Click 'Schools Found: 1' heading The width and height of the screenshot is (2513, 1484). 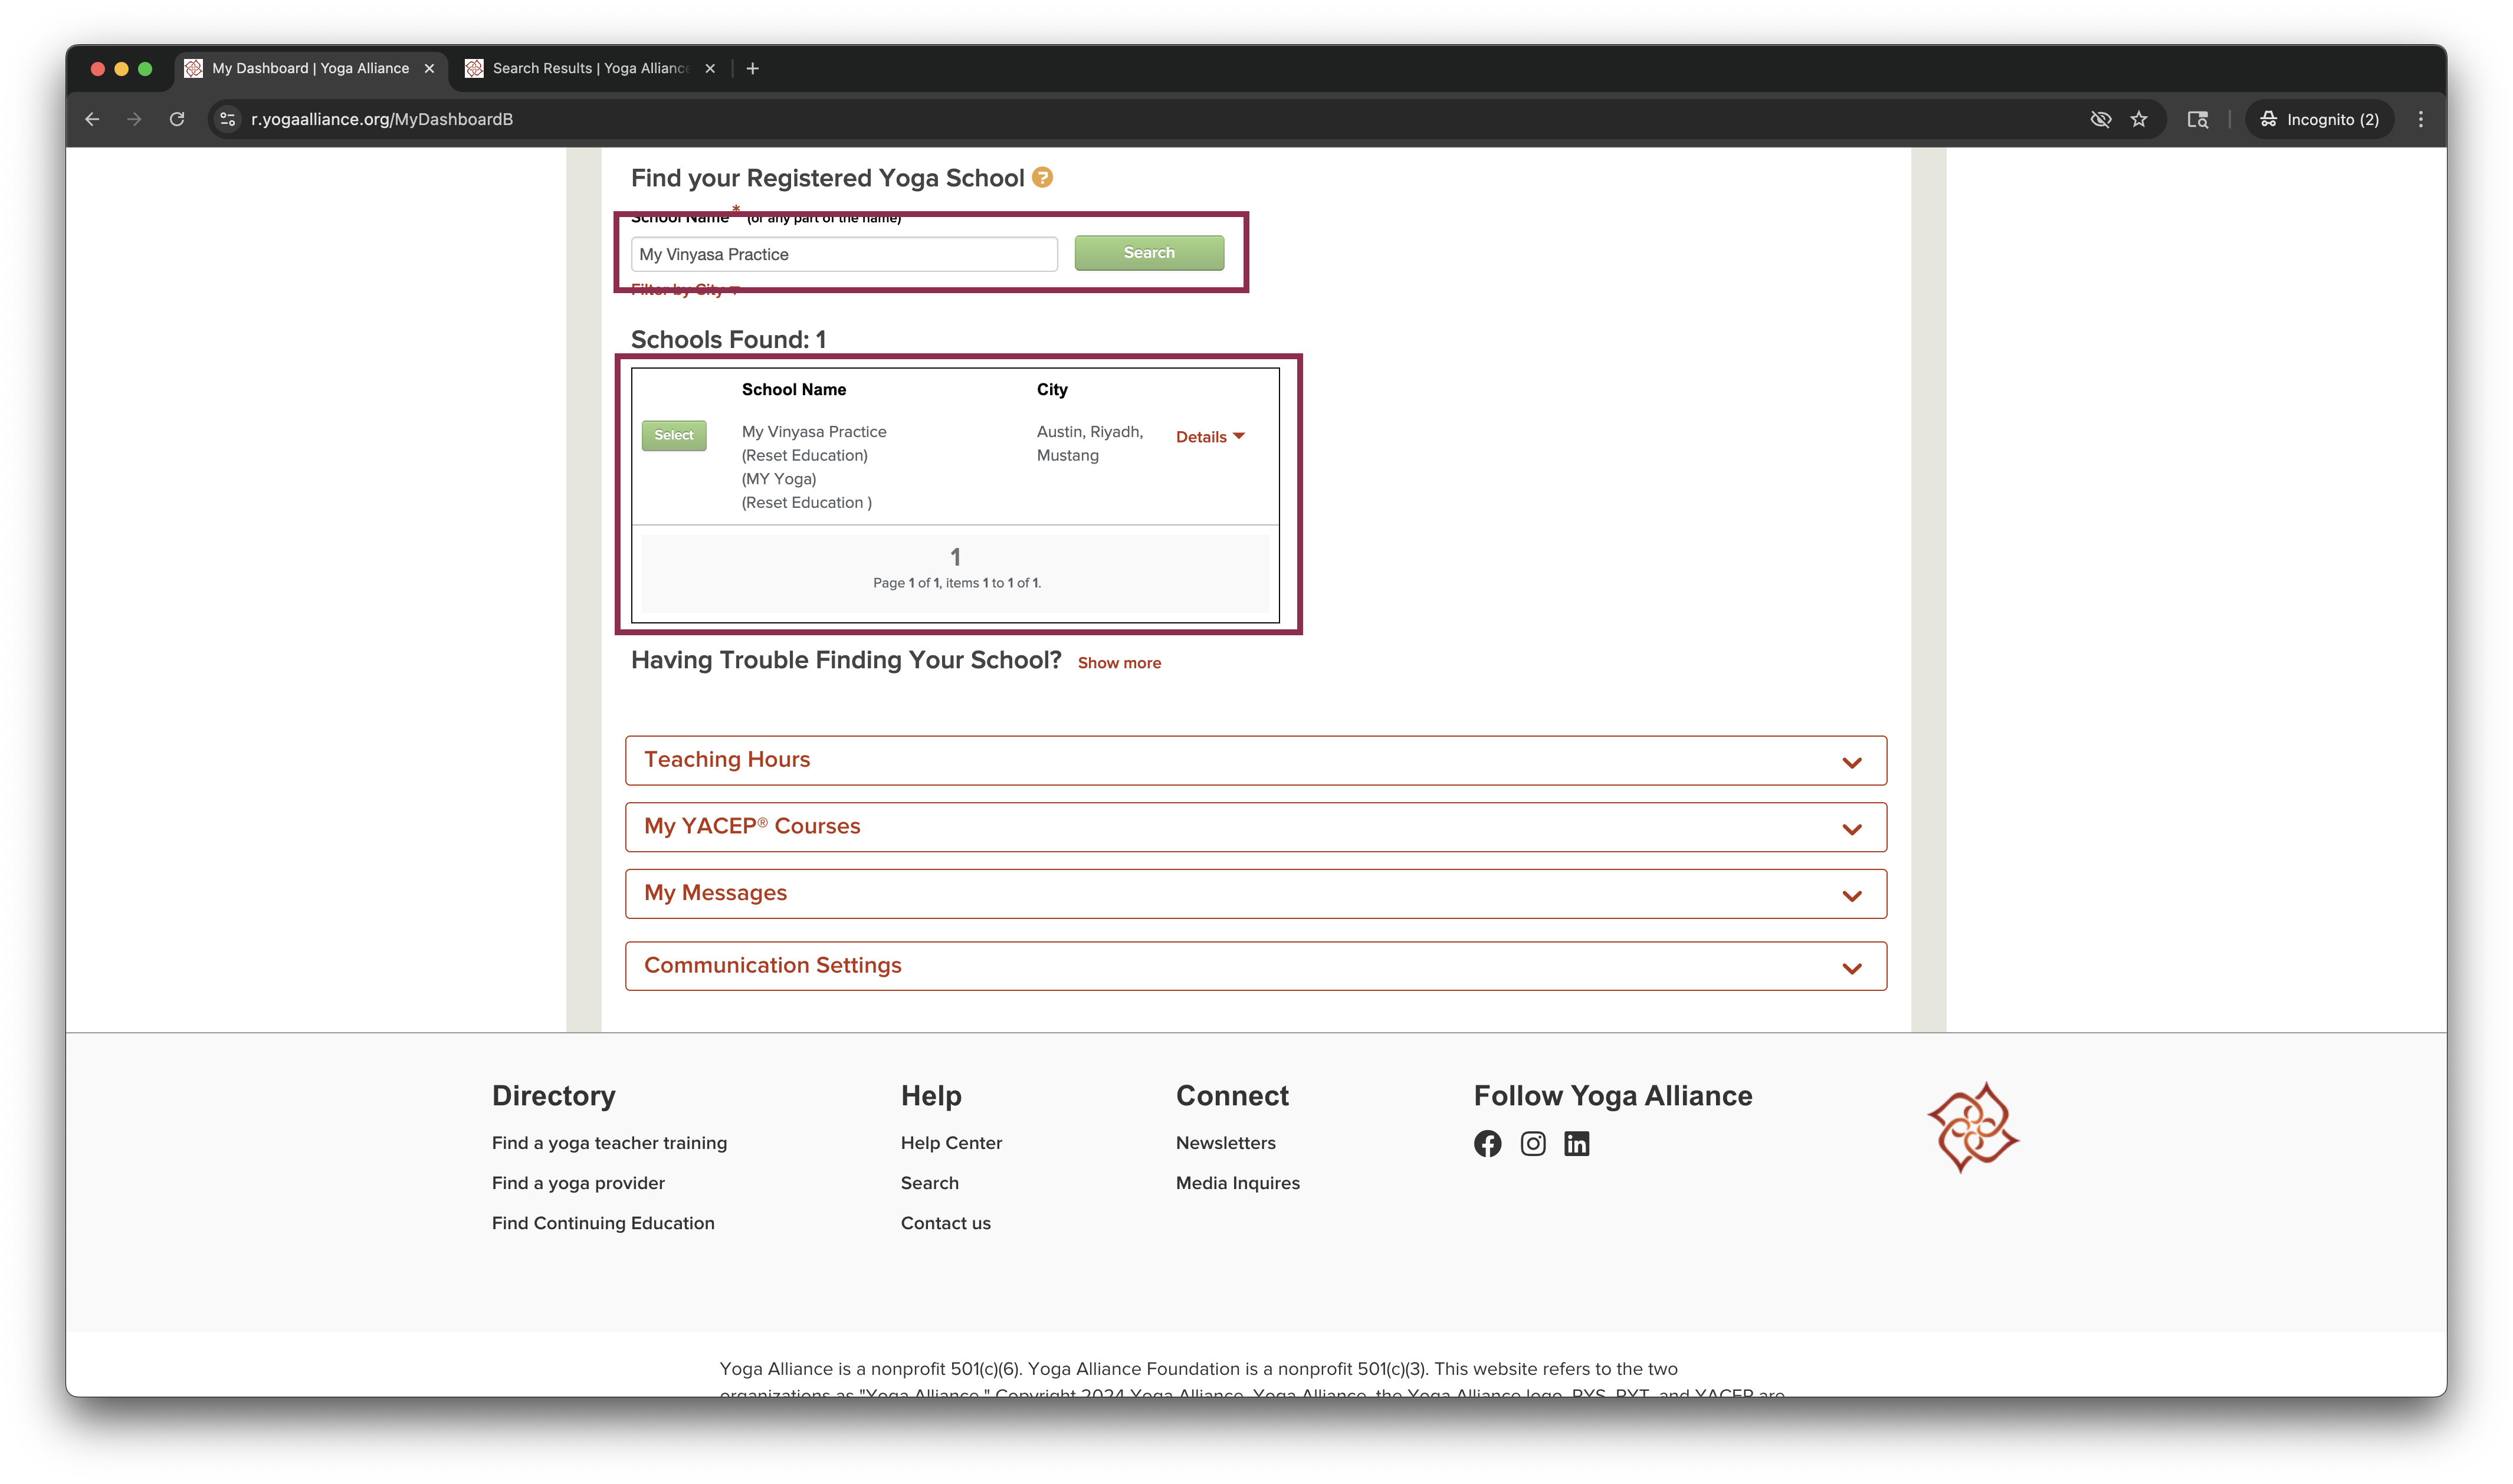click(728, 340)
